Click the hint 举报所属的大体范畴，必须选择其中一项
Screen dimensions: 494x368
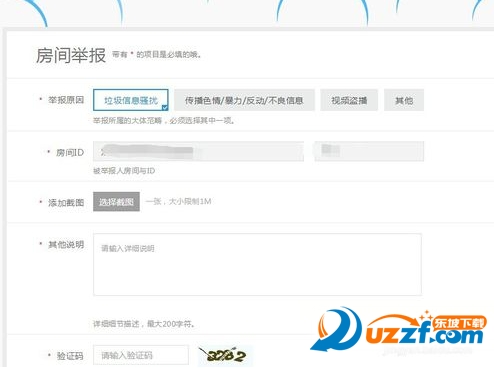click(x=164, y=121)
